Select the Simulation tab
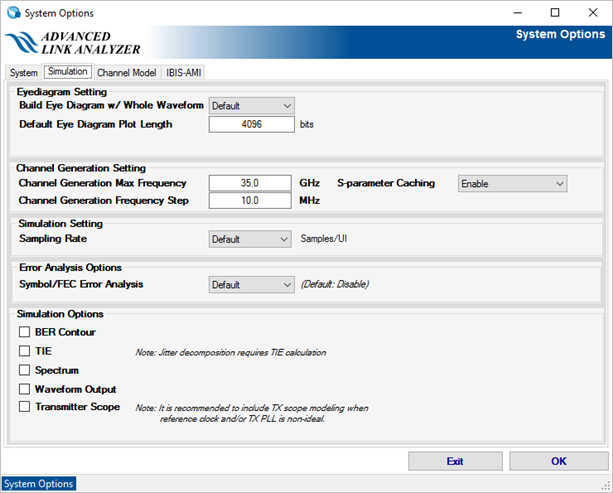Image resolution: width=613 pixels, height=493 pixels. pyautogui.click(x=68, y=72)
